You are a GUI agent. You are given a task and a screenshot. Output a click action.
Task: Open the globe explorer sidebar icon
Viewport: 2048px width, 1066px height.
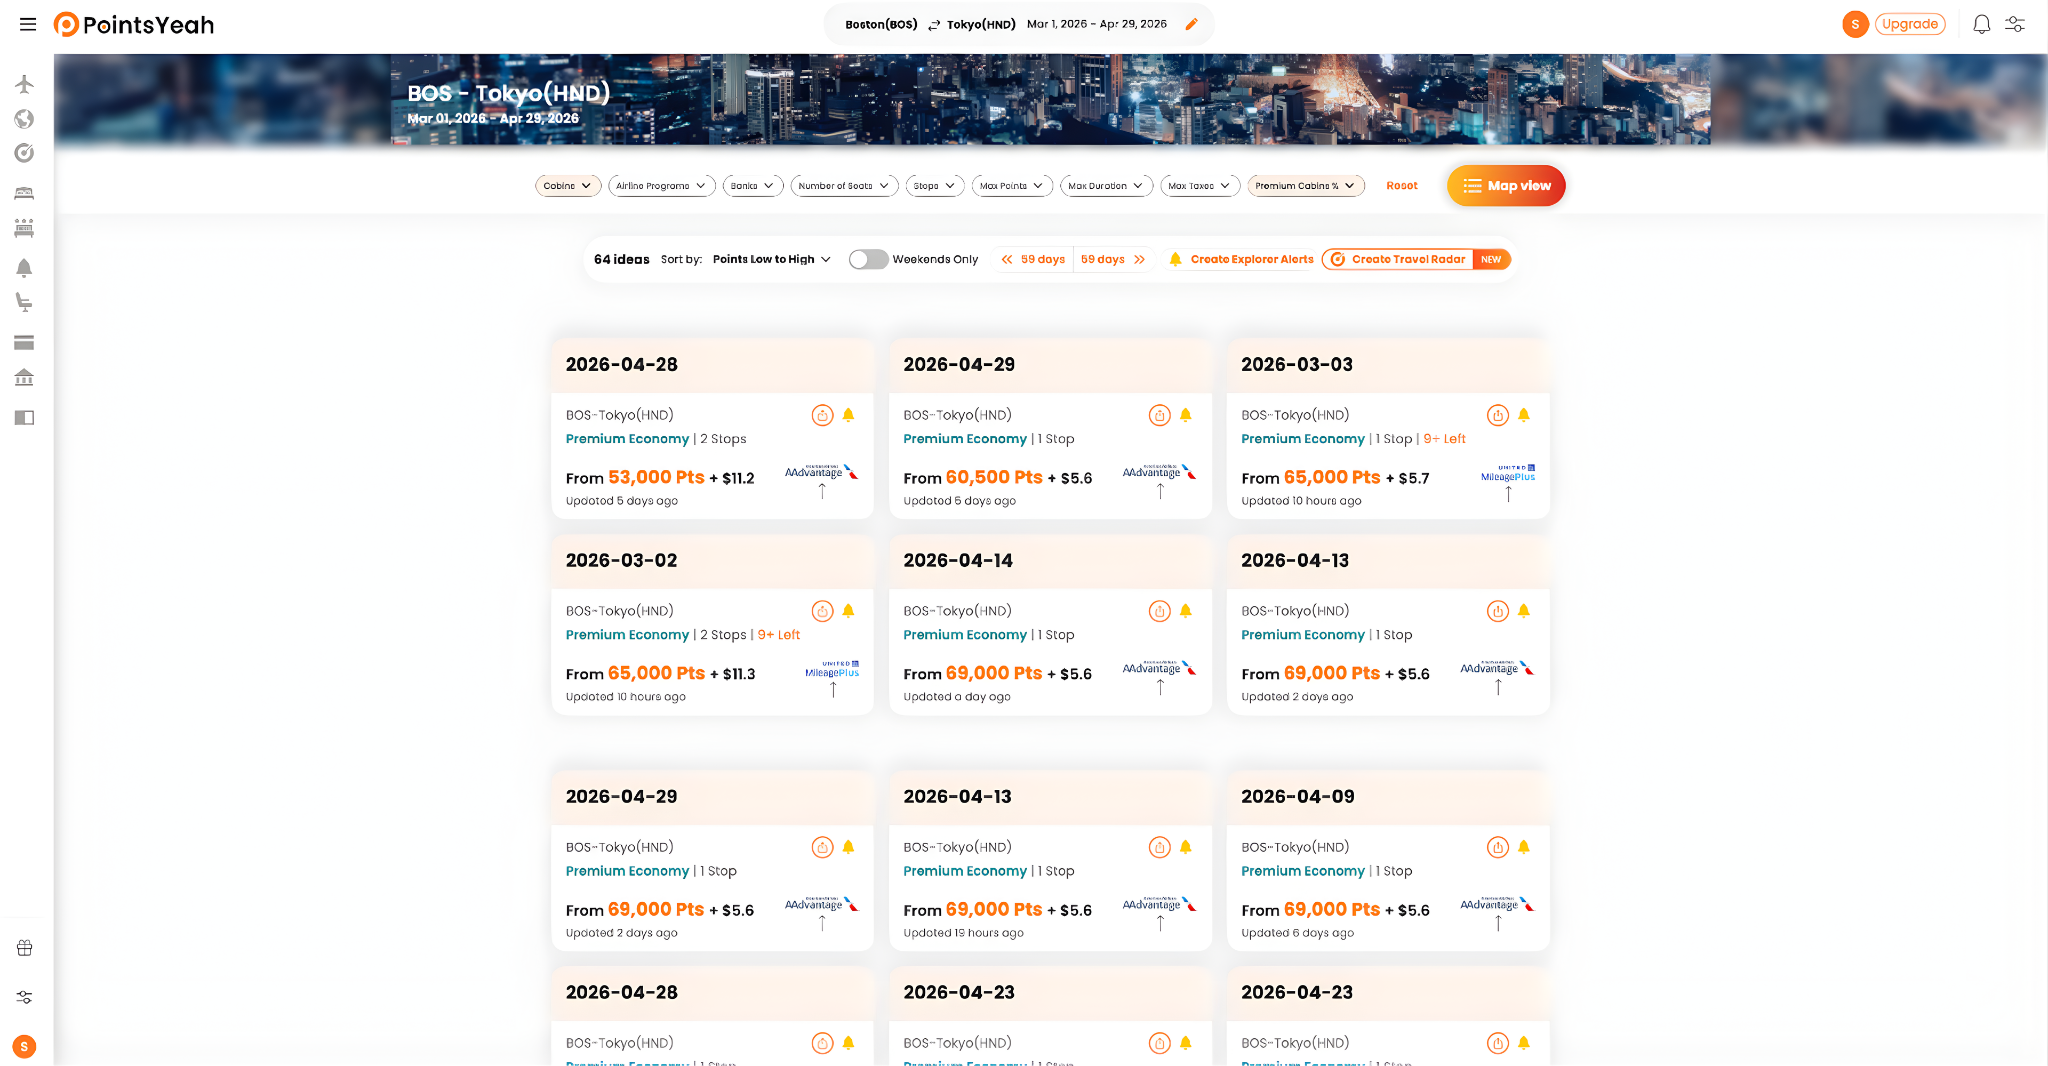coord(25,119)
